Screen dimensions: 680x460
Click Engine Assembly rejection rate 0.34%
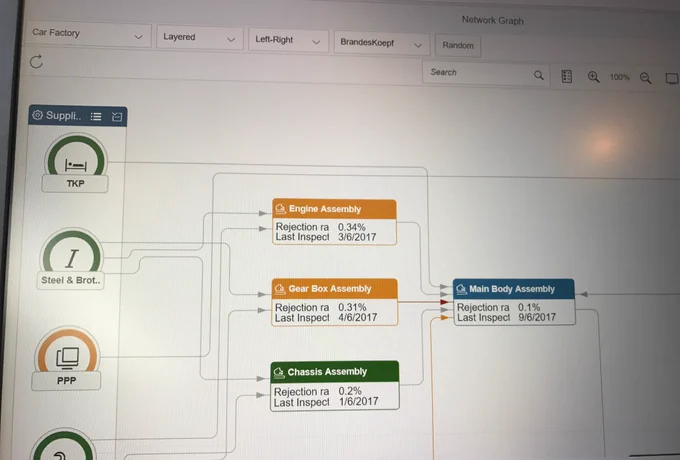pyautogui.click(x=352, y=227)
